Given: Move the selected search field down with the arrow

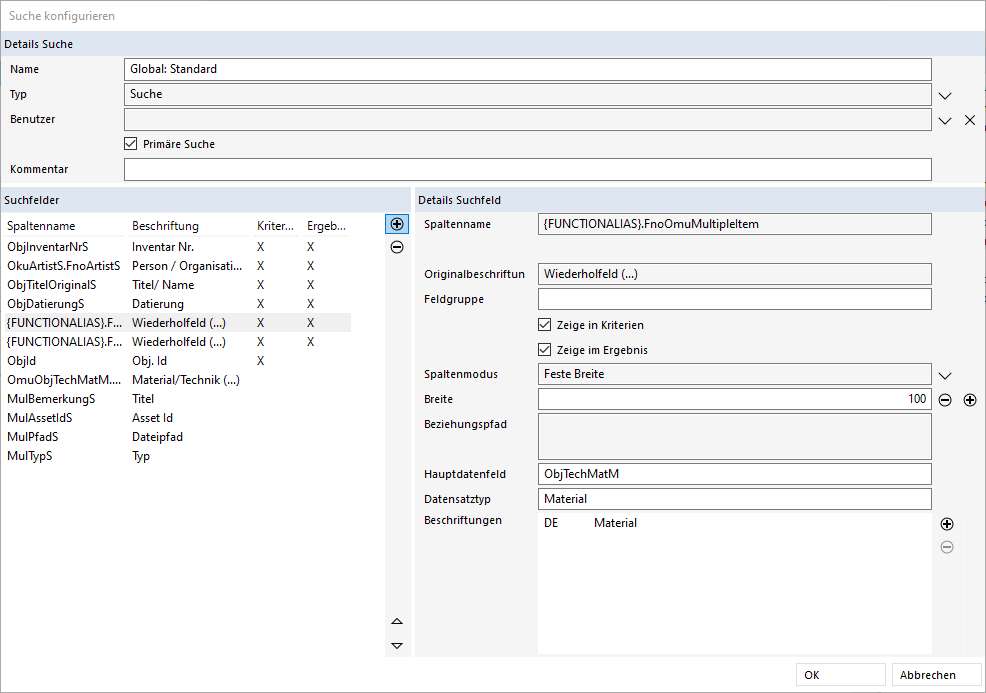Looking at the screenshot, I should (x=397, y=646).
